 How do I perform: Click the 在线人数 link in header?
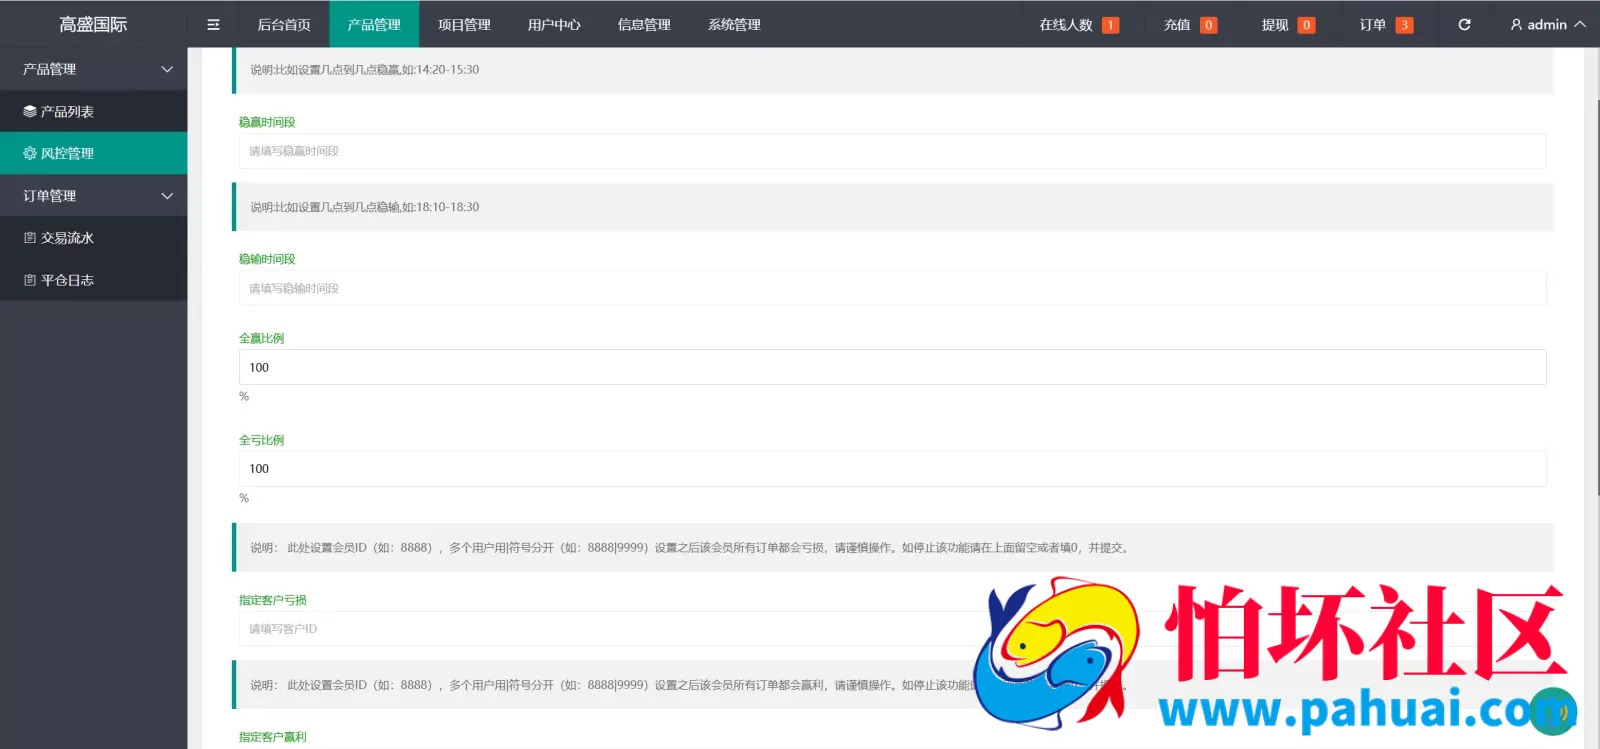click(x=1066, y=25)
